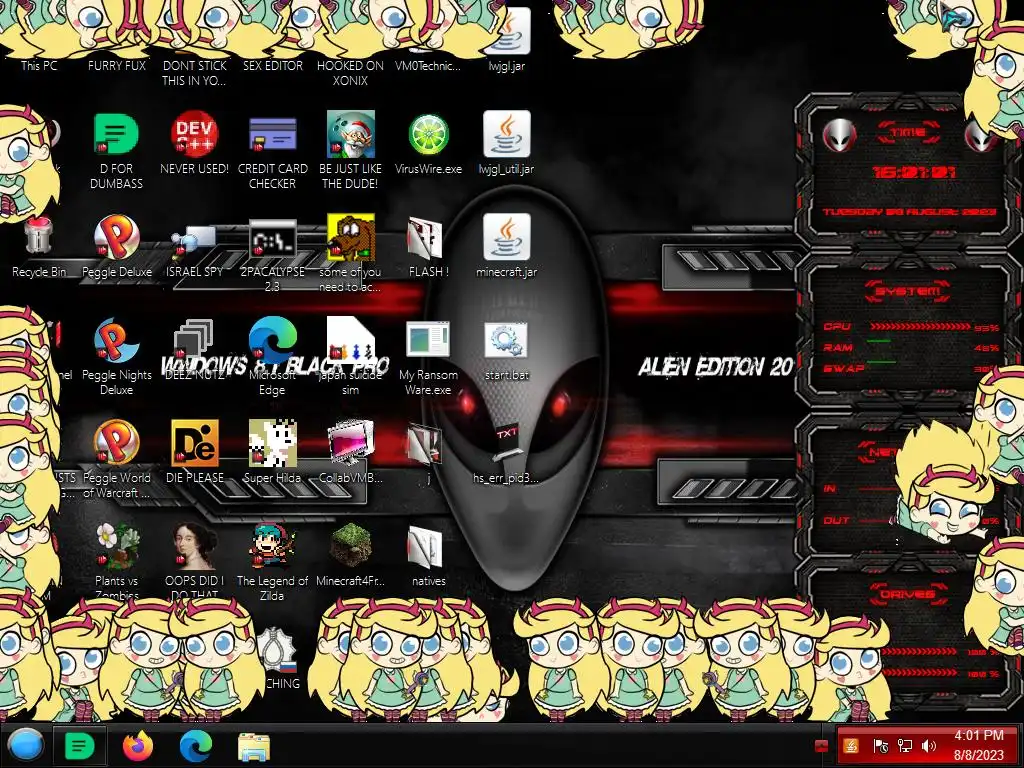Open the Plants vs Zombies shortcut

(x=116, y=546)
